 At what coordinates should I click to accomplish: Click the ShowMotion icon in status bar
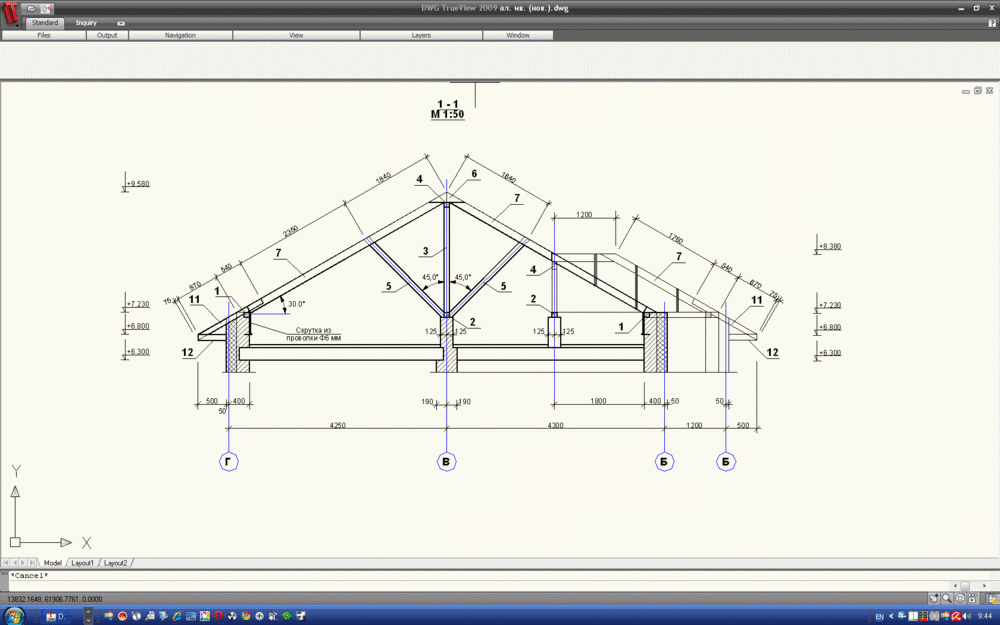pos(972,598)
